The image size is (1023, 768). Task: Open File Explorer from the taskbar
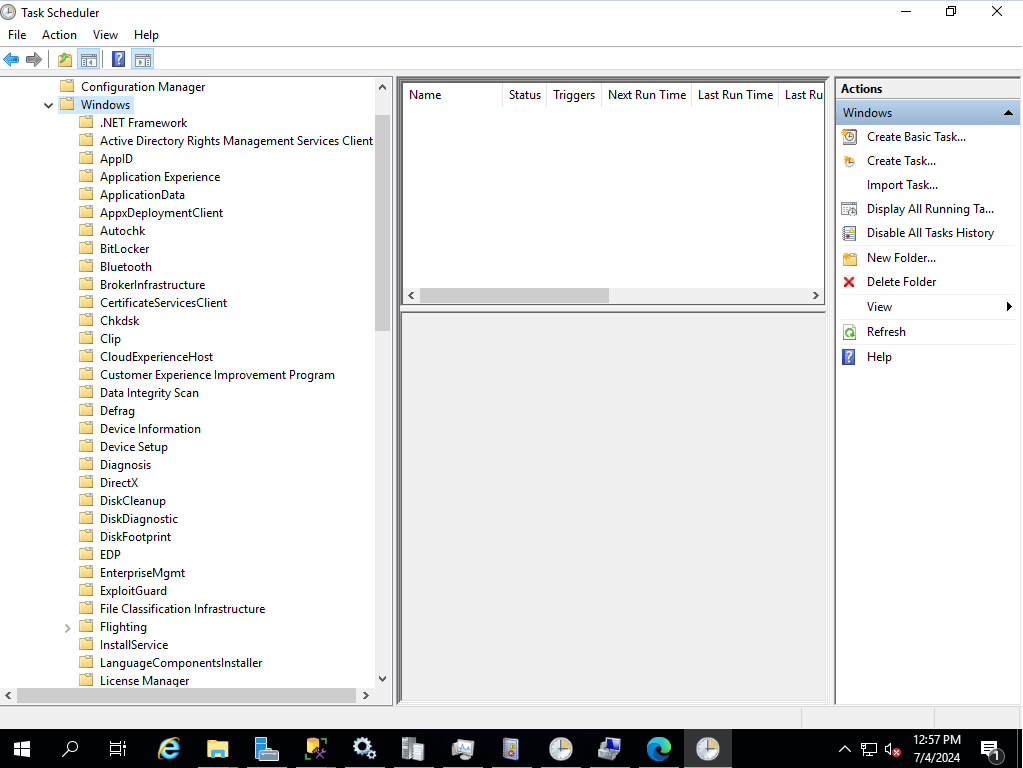[217, 748]
